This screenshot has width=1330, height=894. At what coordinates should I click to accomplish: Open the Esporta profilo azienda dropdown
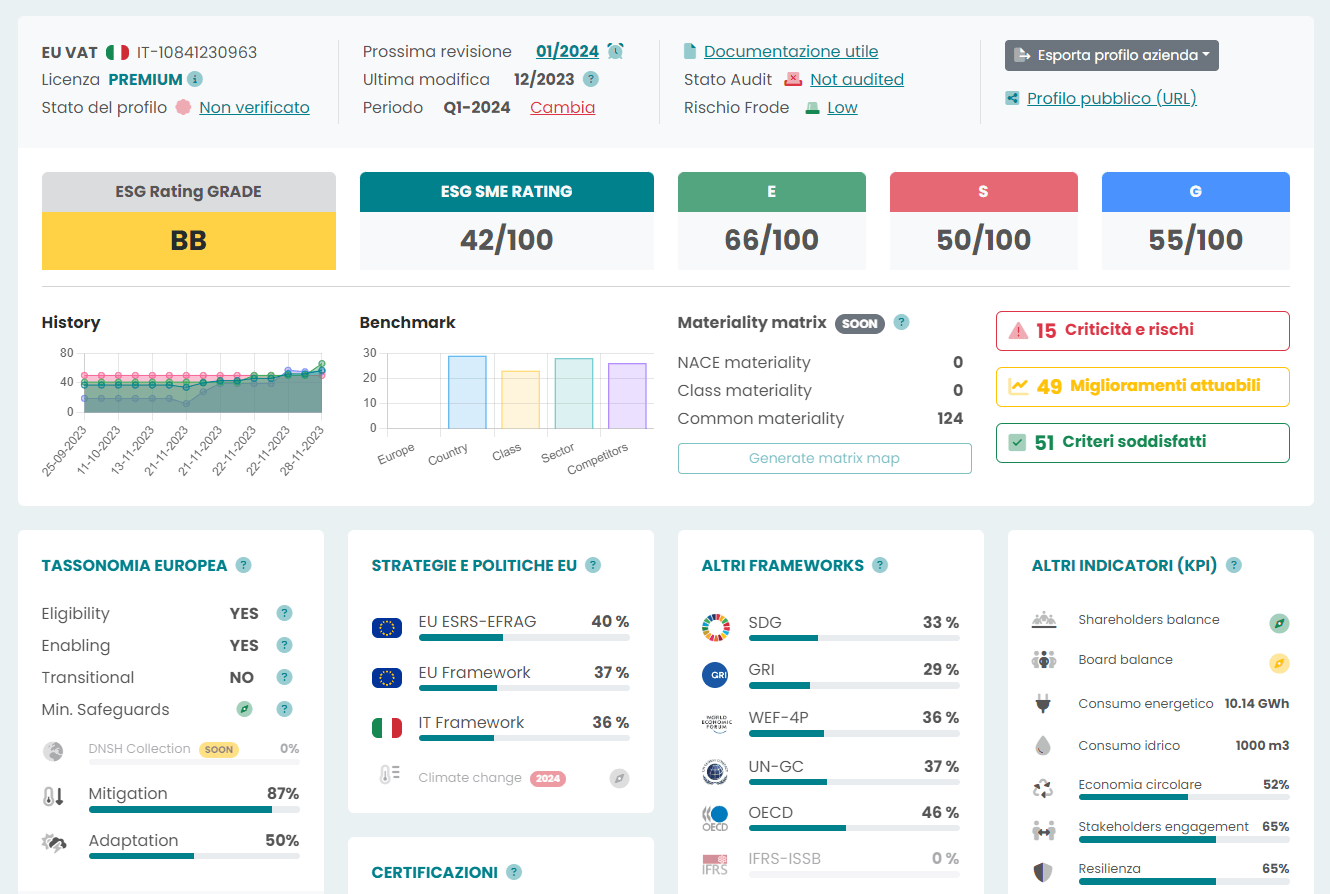1111,55
